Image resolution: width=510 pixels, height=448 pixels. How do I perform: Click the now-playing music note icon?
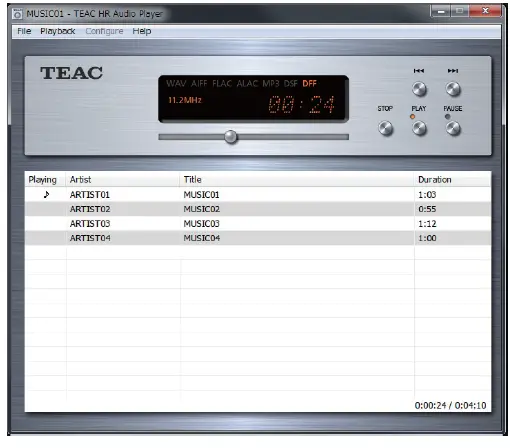tap(46, 194)
